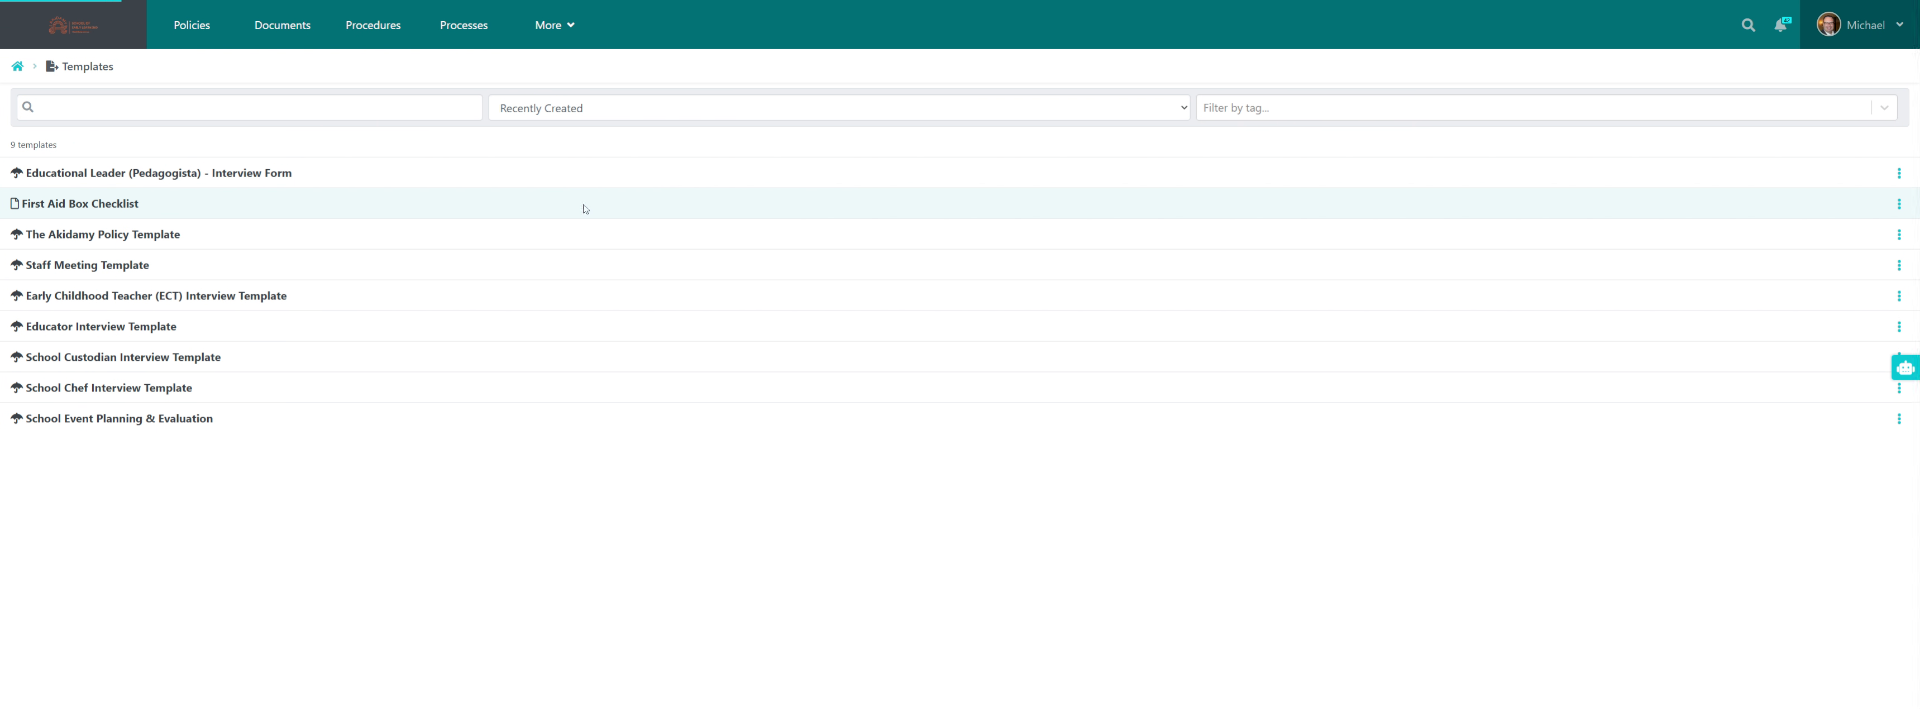Go to the Policies tab
1920x709 pixels.
192,25
